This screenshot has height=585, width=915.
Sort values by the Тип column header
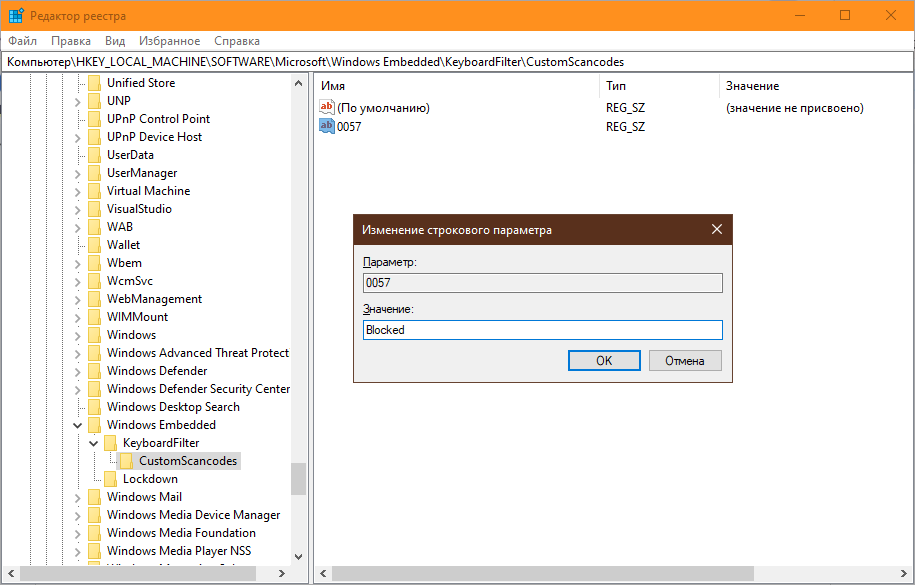pos(659,86)
